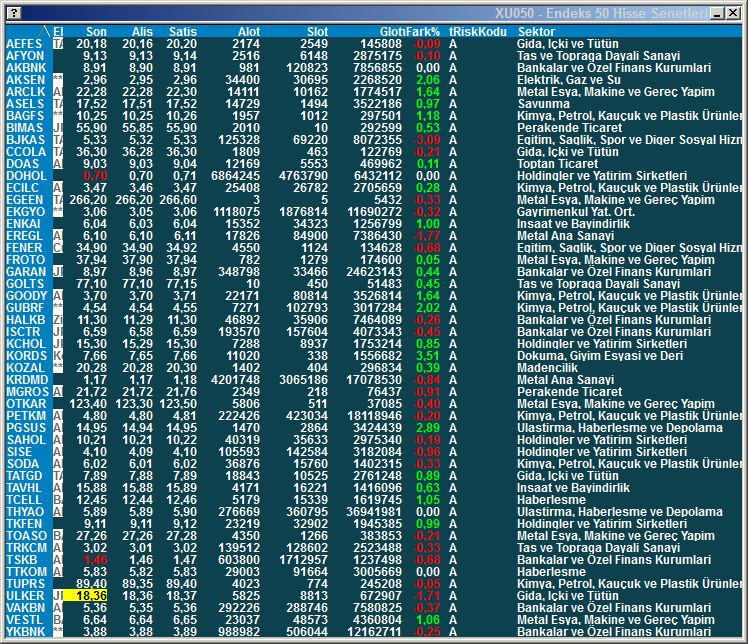Click the red 1,46 last price of TSKB
The image size is (748, 644).
pos(95,560)
